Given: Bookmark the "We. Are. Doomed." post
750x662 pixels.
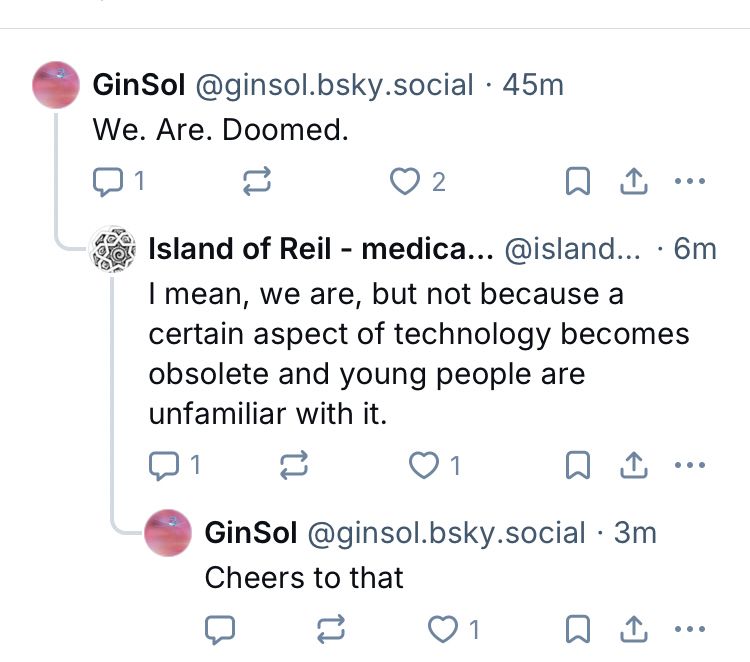Looking at the screenshot, I should coord(578,181).
